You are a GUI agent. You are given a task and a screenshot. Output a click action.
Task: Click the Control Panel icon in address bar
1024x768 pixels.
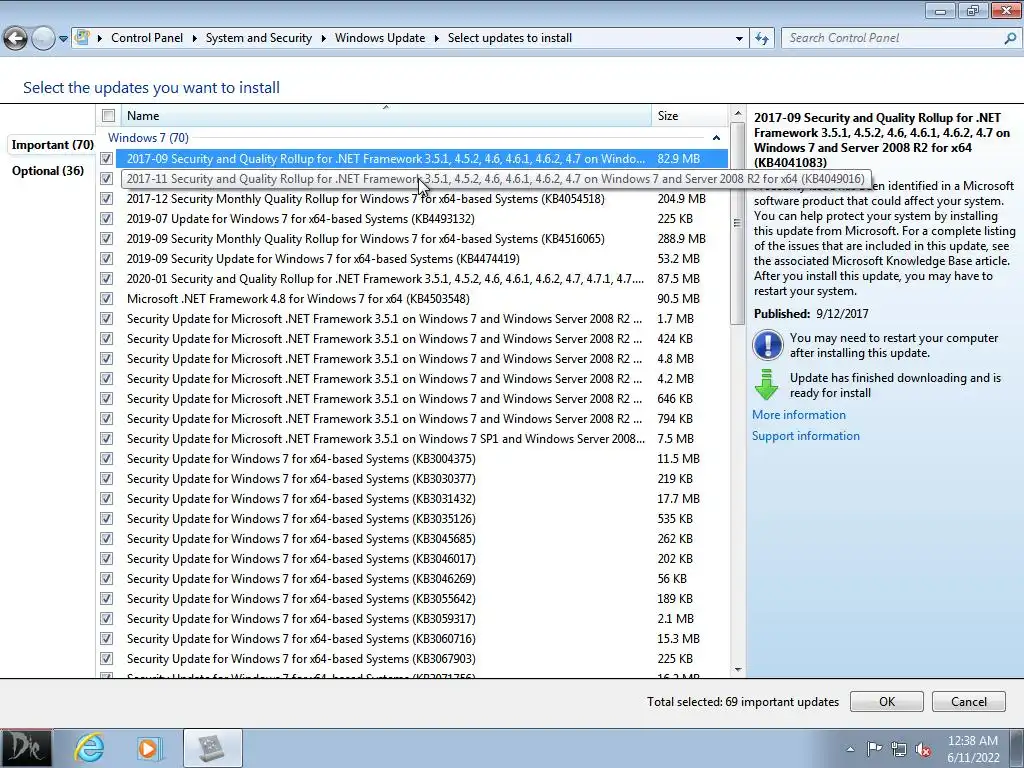82,37
